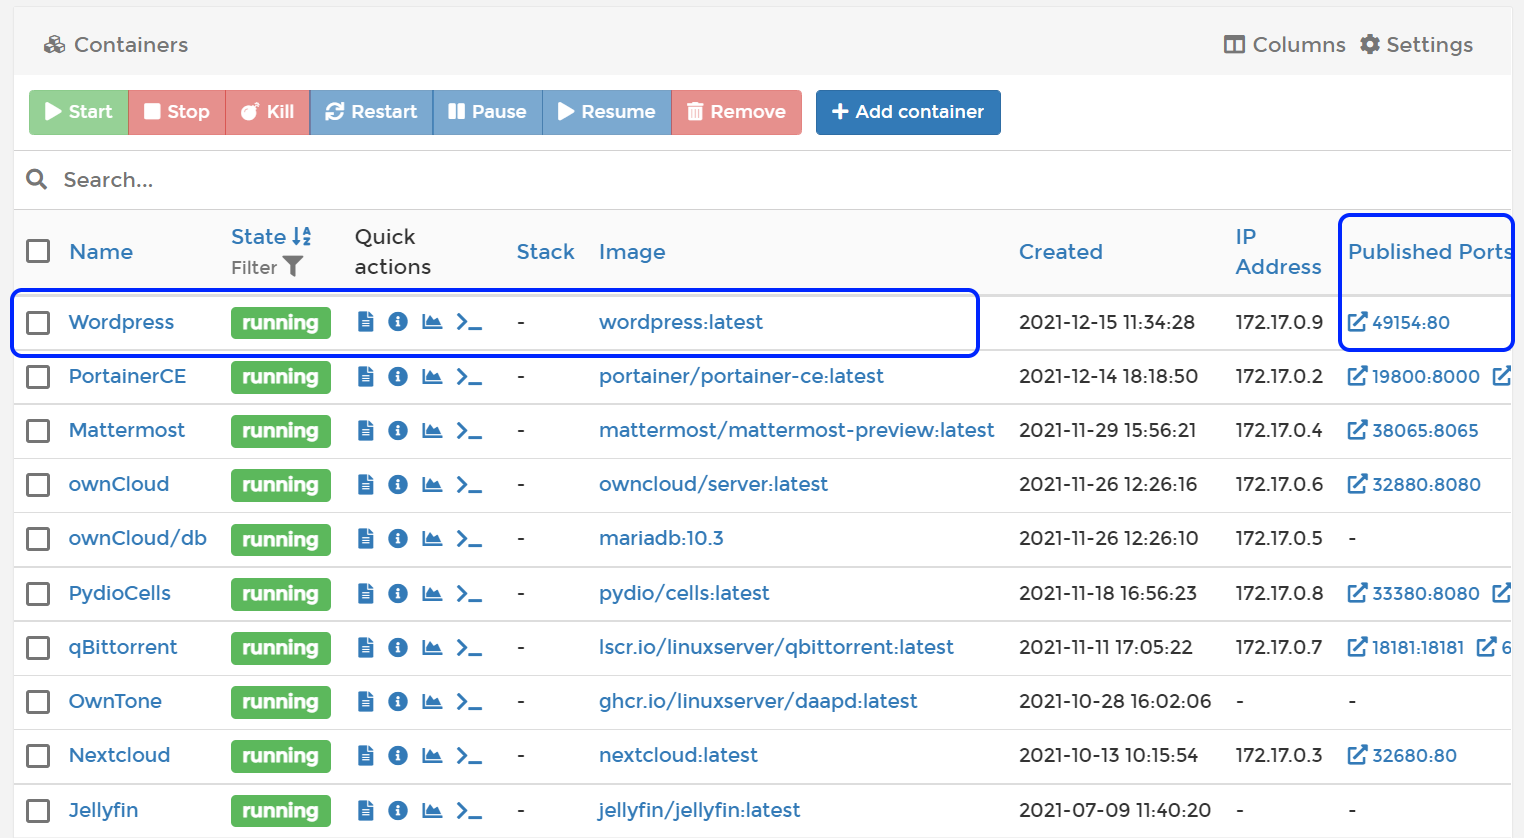Image resolution: width=1524 pixels, height=838 pixels.
Task: Open logs icon for Wordpress container
Action: pos(366,322)
